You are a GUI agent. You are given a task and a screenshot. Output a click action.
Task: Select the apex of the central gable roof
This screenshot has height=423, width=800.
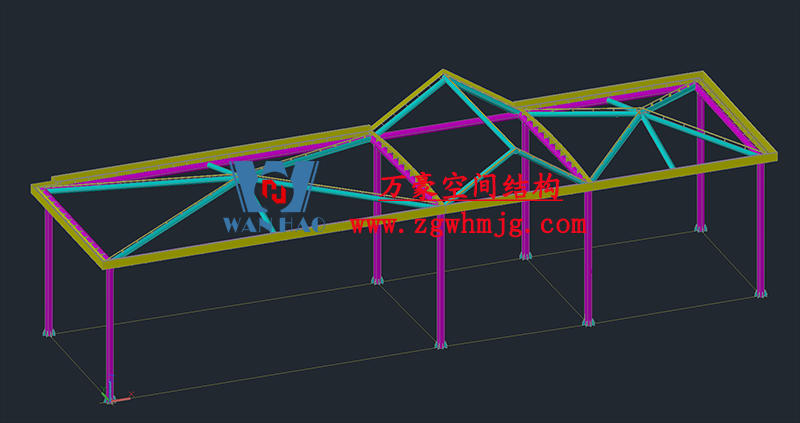(443, 73)
